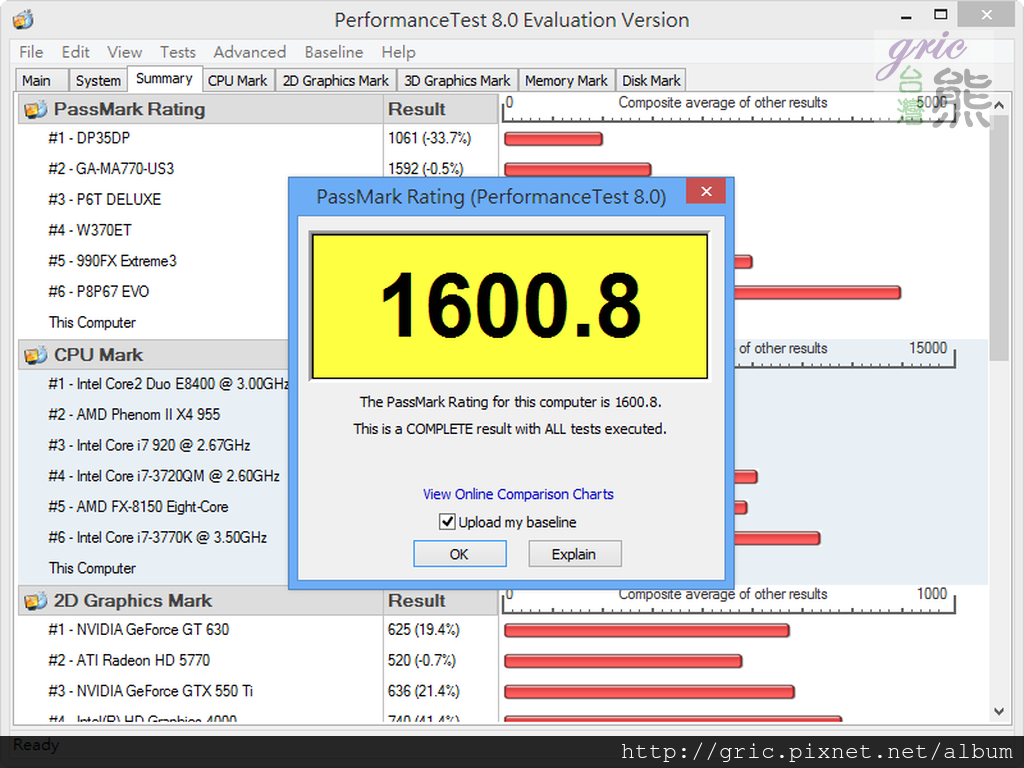Click the NVIDIA GeForce GT 630 result bar
This screenshot has height=768, width=1024.
pyautogui.click(x=646, y=630)
